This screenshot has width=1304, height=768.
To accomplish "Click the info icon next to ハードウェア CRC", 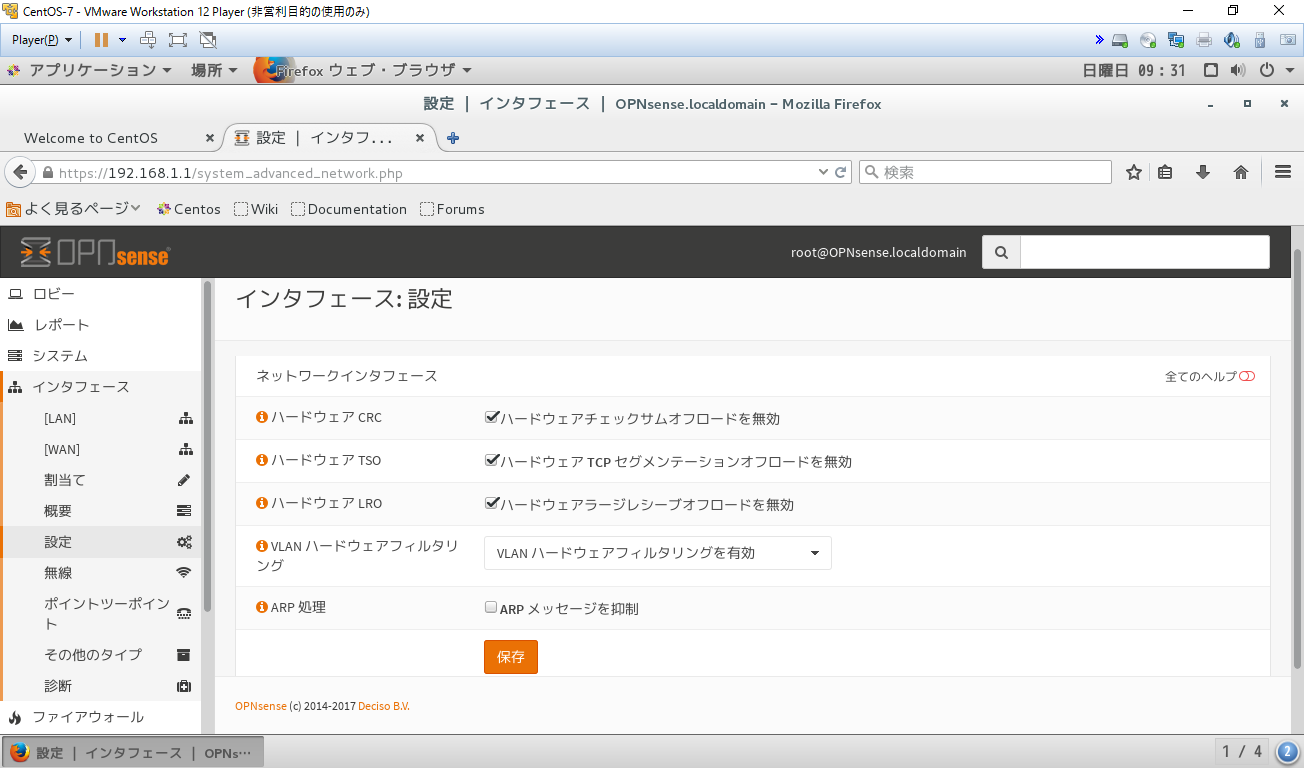I will [261, 416].
